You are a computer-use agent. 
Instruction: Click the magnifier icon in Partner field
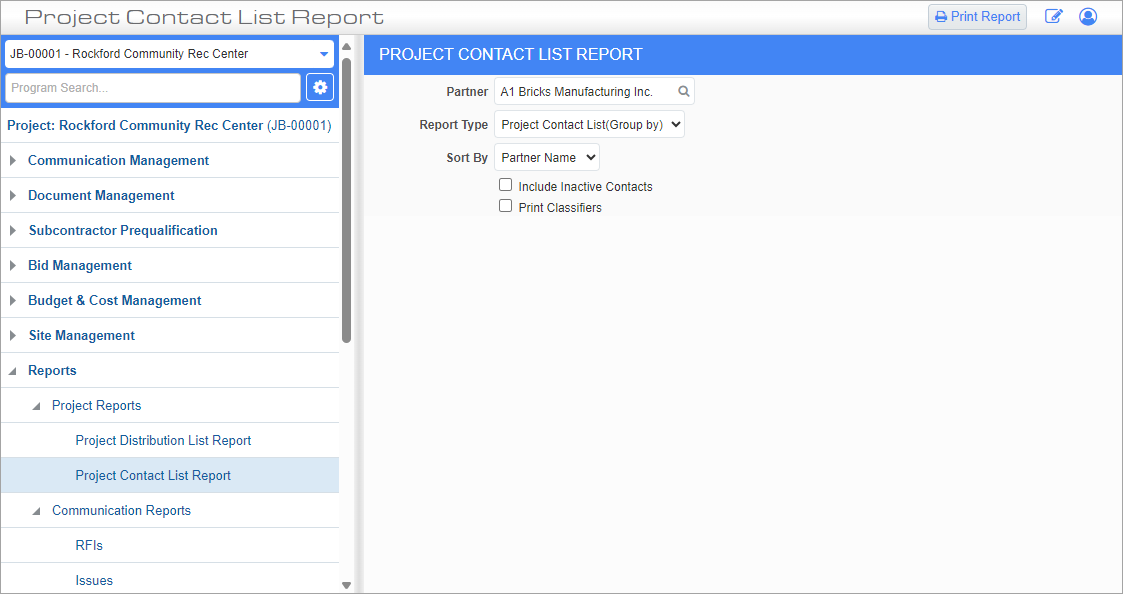(684, 90)
